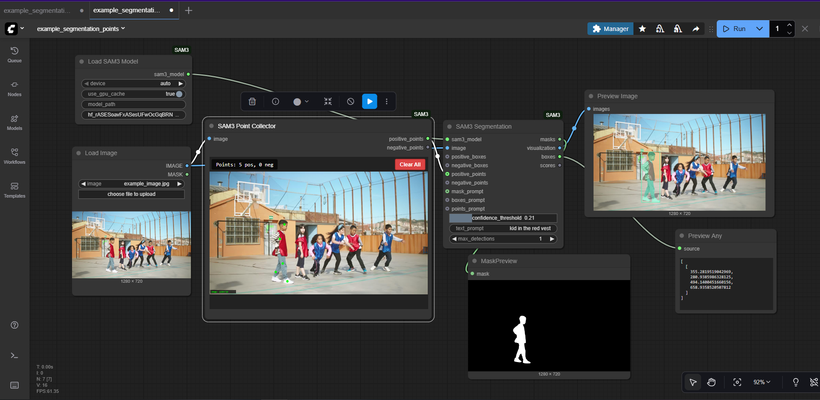This screenshot has width=820, height=400.
Task: Click the actionbar drag handle dots
Action: click(711, 29)
